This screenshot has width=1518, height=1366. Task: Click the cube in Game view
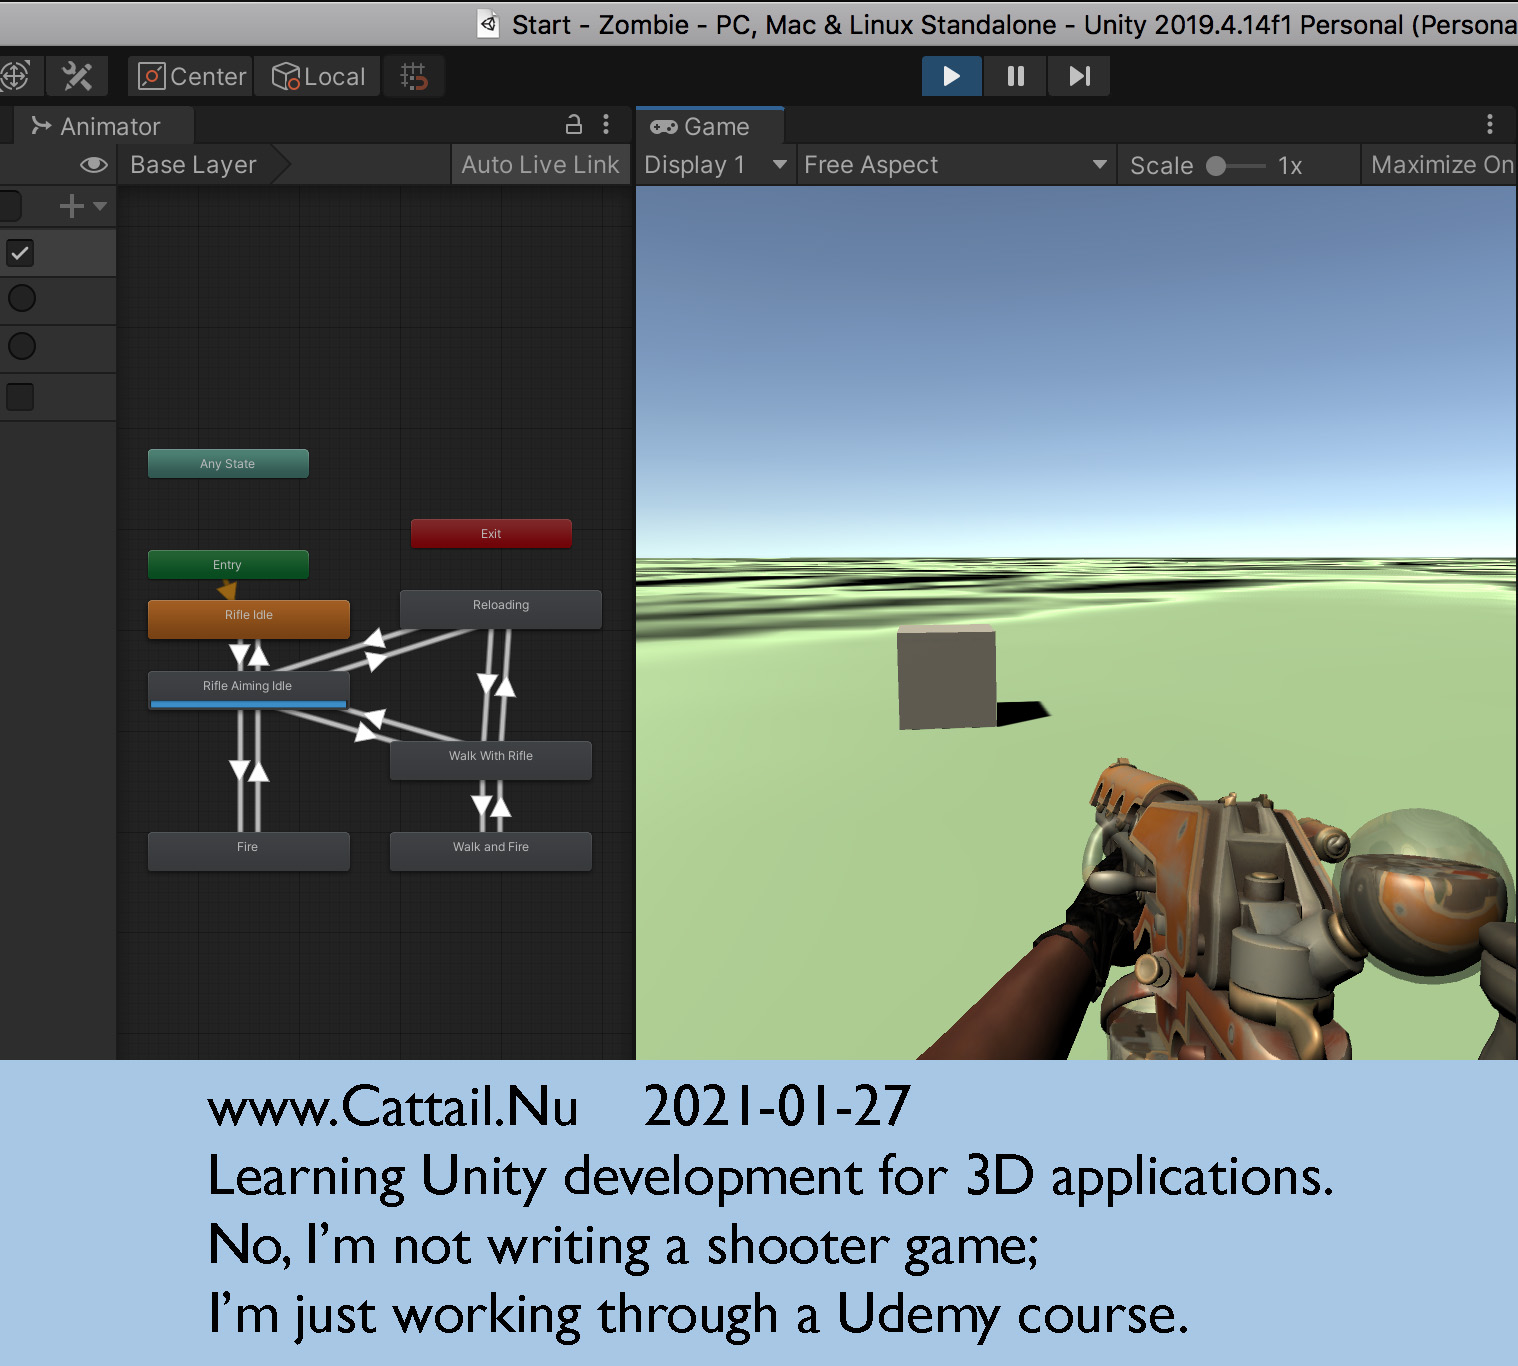click(x=946, y=677)
